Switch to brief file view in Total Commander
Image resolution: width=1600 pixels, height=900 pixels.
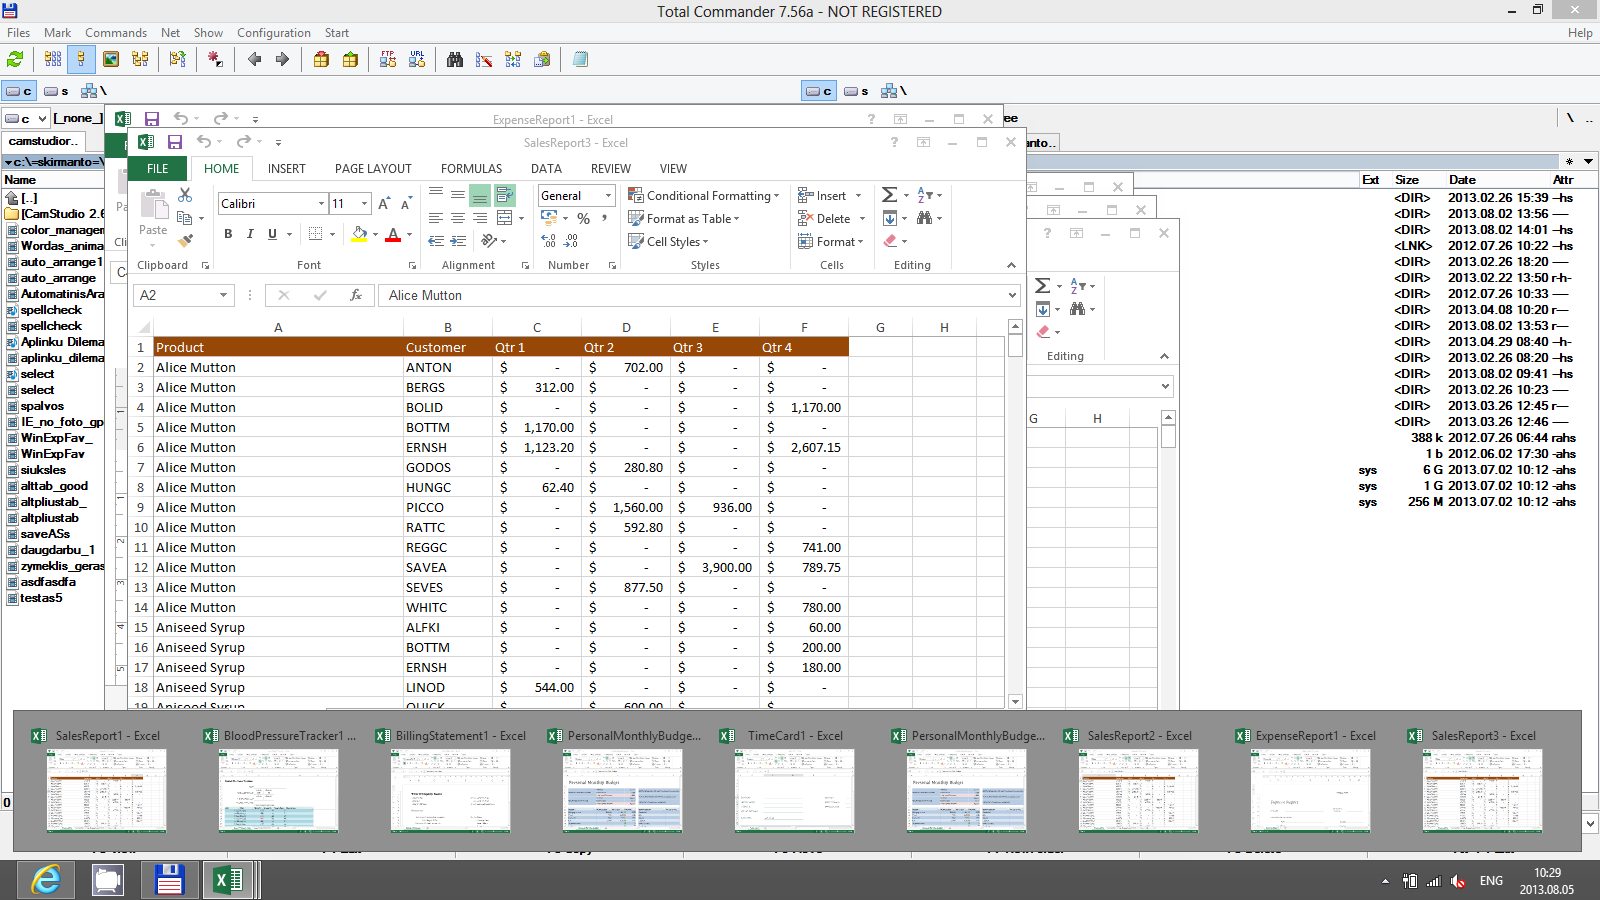point(53,60)
